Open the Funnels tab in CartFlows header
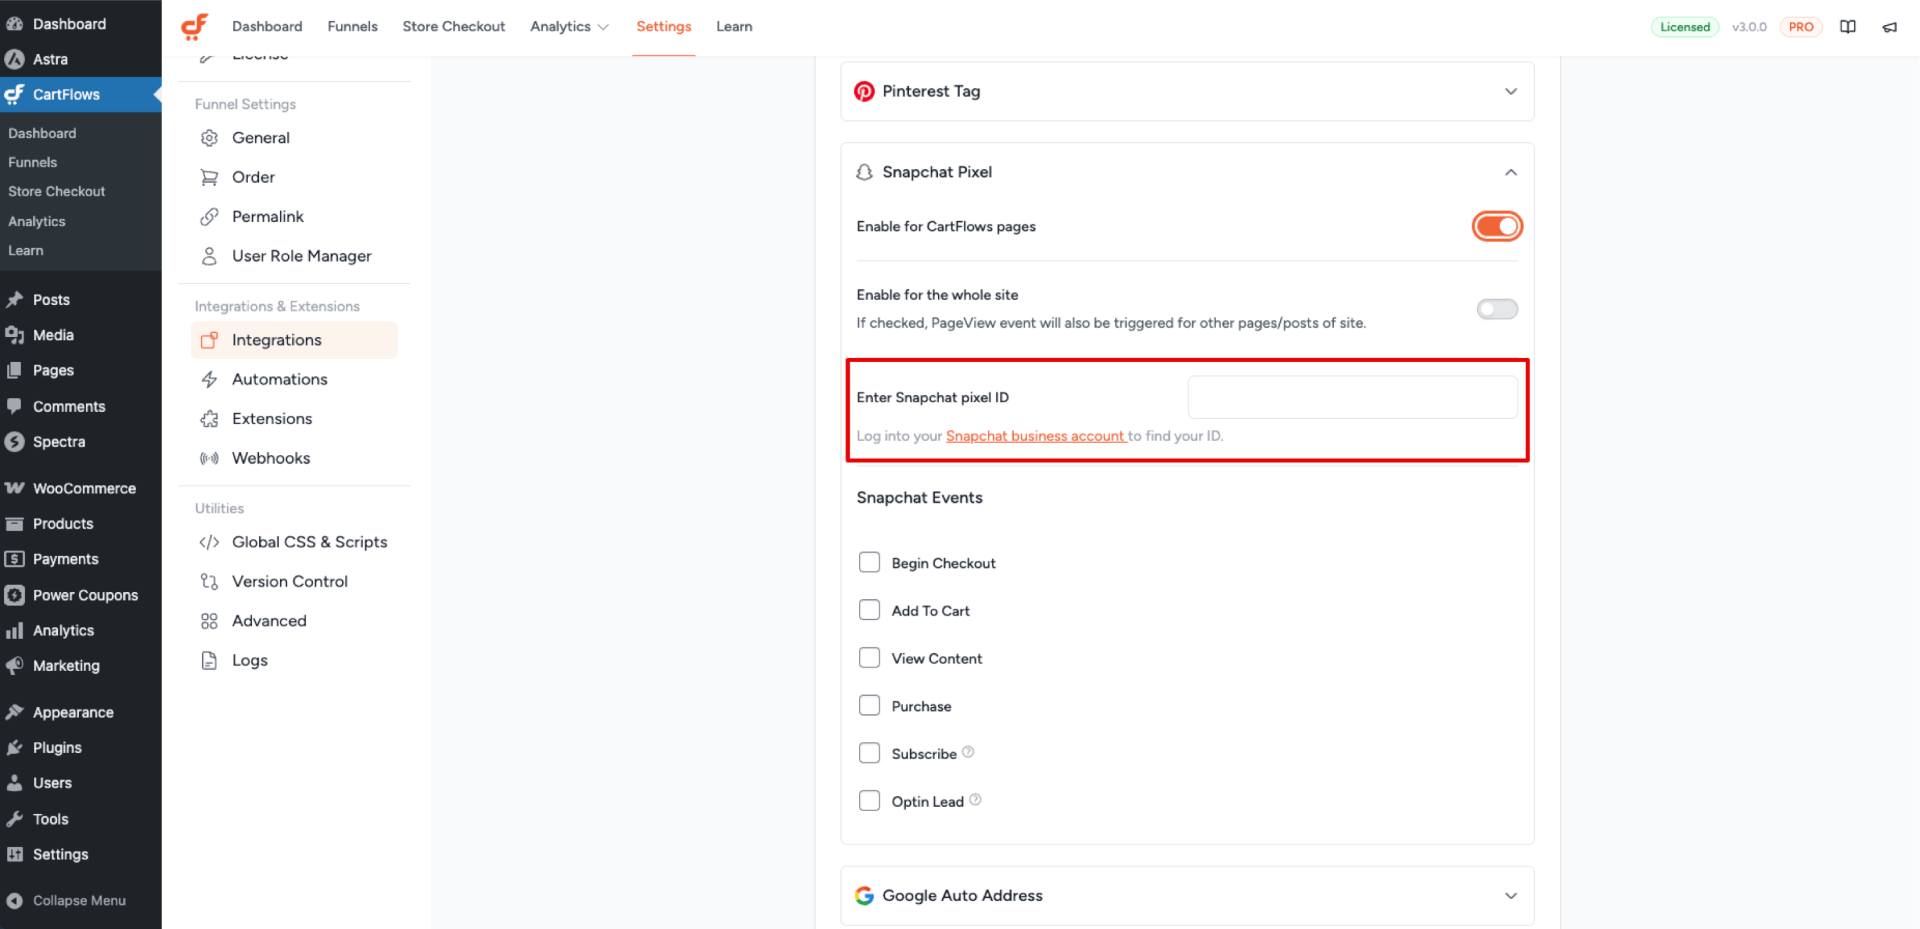This screenshot has width=1920, height=929. [352, 27]
